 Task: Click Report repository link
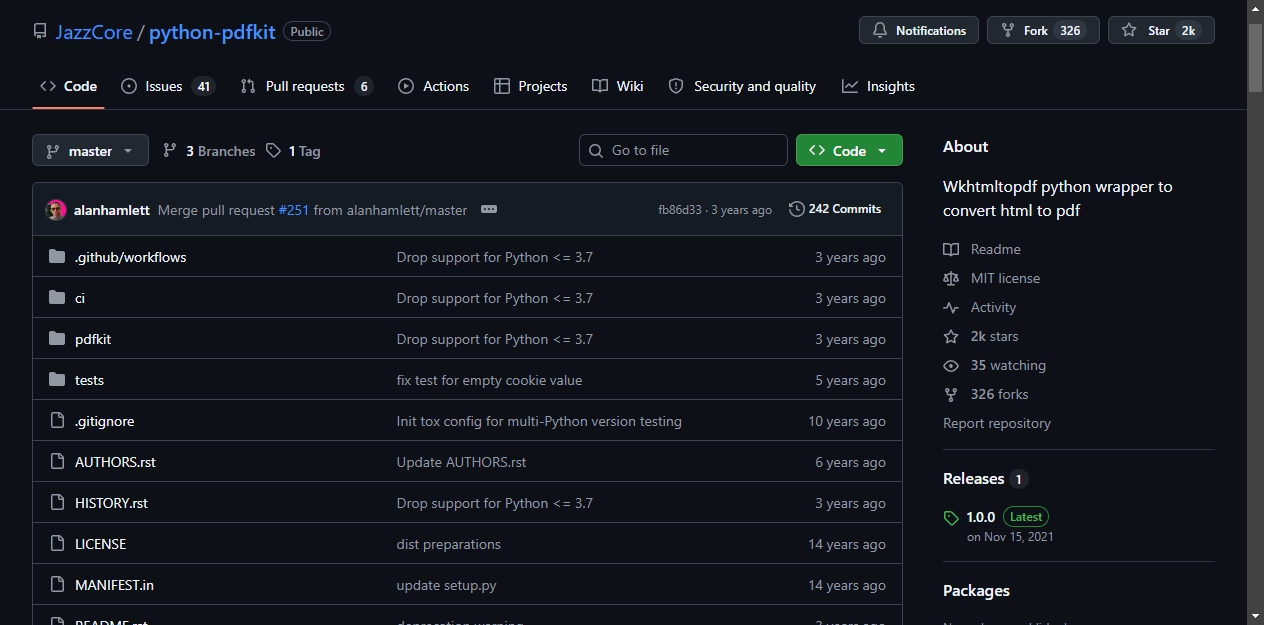[x=997, y=423]
